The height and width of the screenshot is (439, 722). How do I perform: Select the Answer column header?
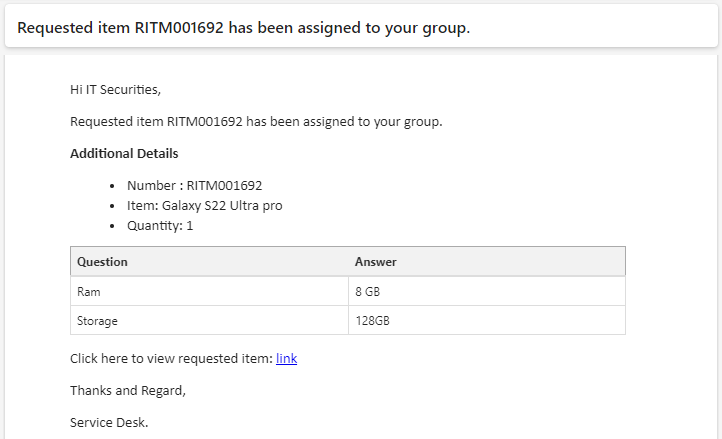point(487,262)
